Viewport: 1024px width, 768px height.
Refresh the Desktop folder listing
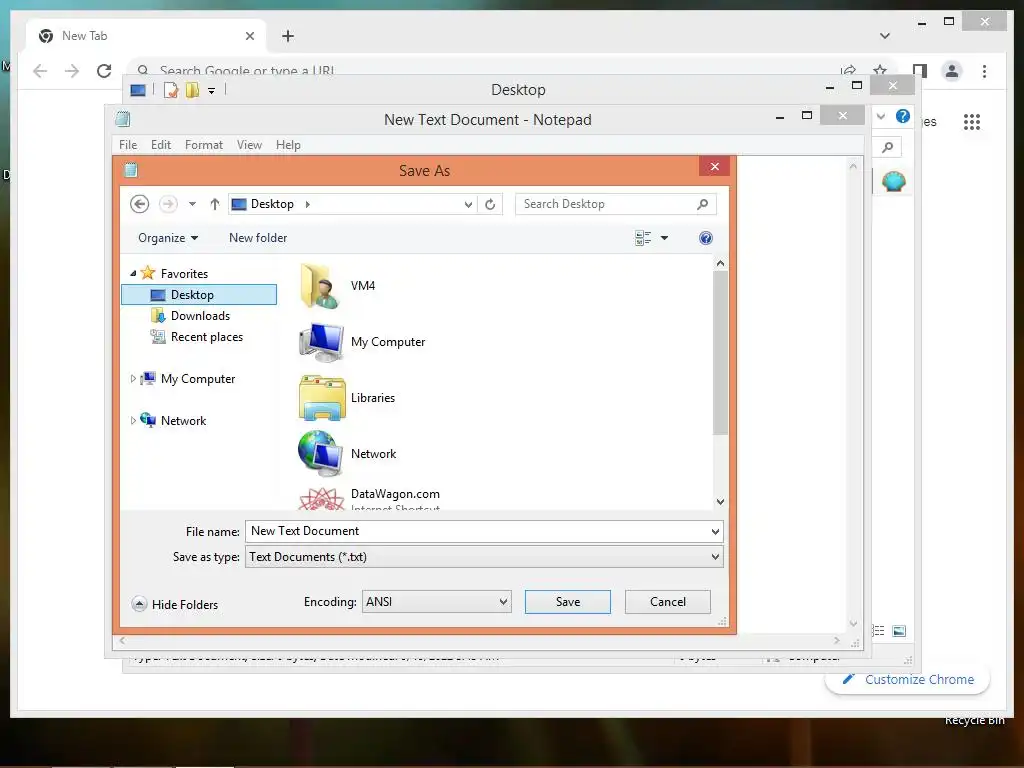(x=490, y=204)
